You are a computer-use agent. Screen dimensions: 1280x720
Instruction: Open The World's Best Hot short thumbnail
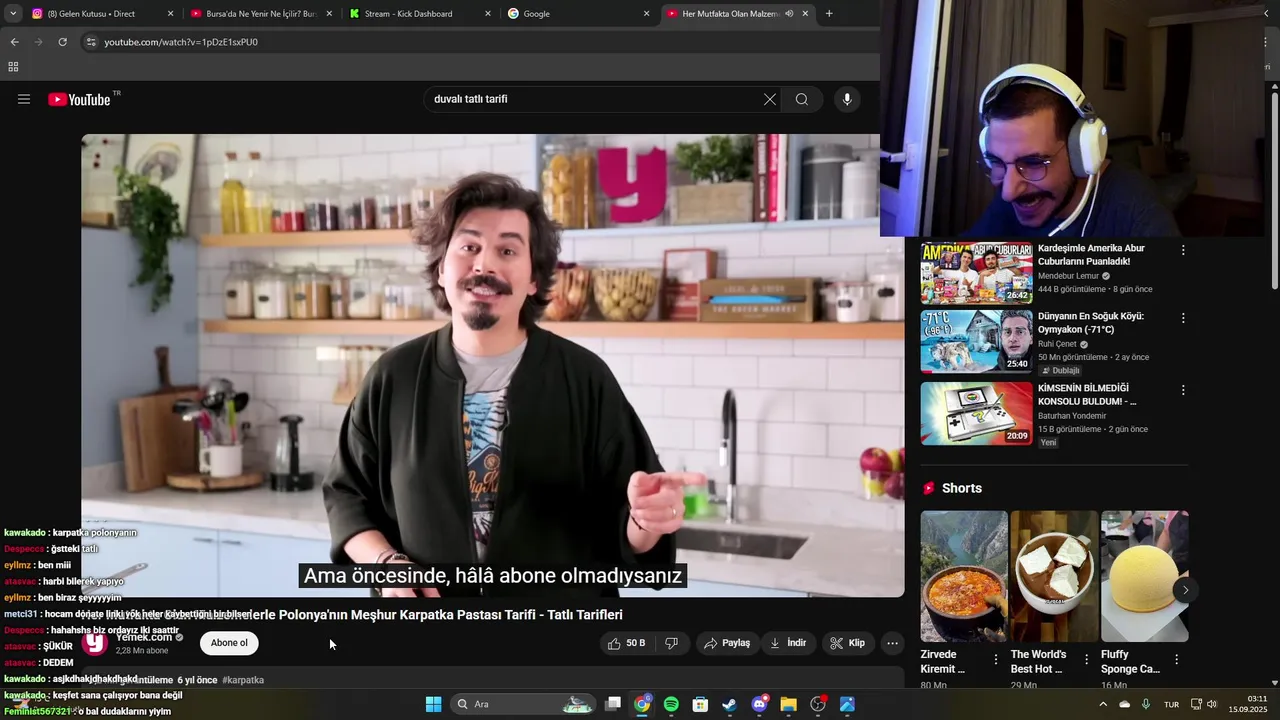tap(1054, 576)
